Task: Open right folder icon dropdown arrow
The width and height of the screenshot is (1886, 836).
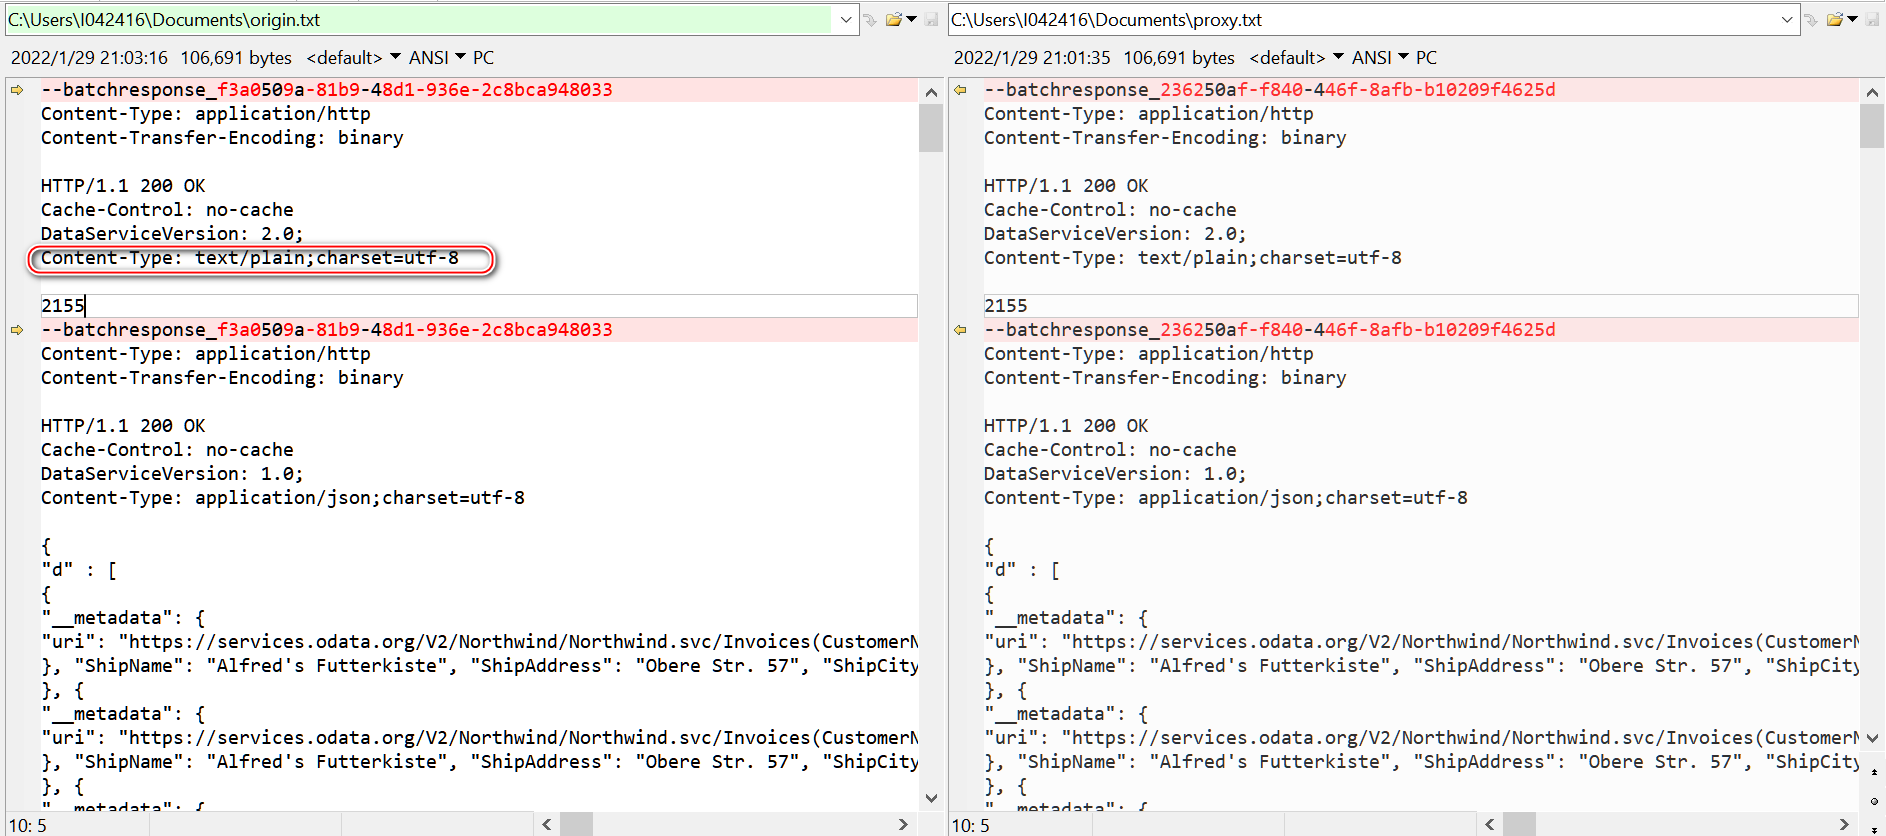Action: click(1852, 20)
